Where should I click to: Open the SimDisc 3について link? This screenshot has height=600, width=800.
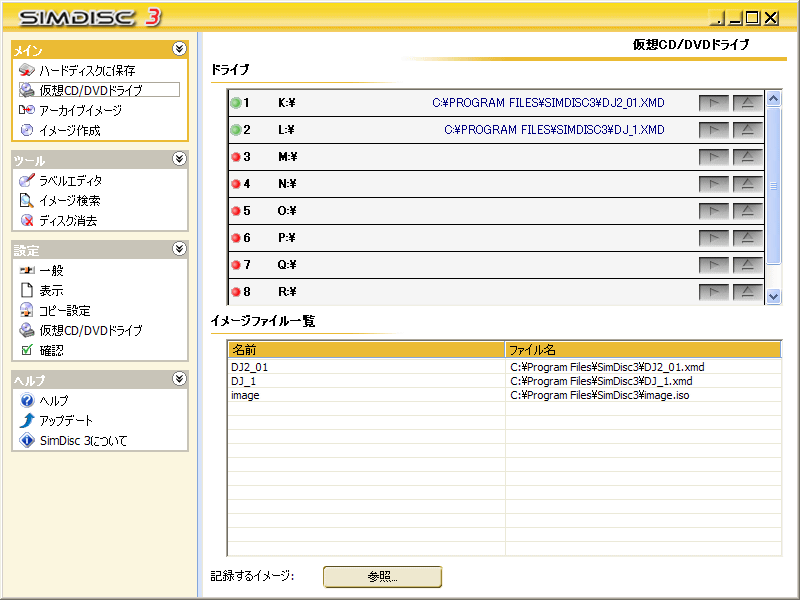(x=83, y=441)
